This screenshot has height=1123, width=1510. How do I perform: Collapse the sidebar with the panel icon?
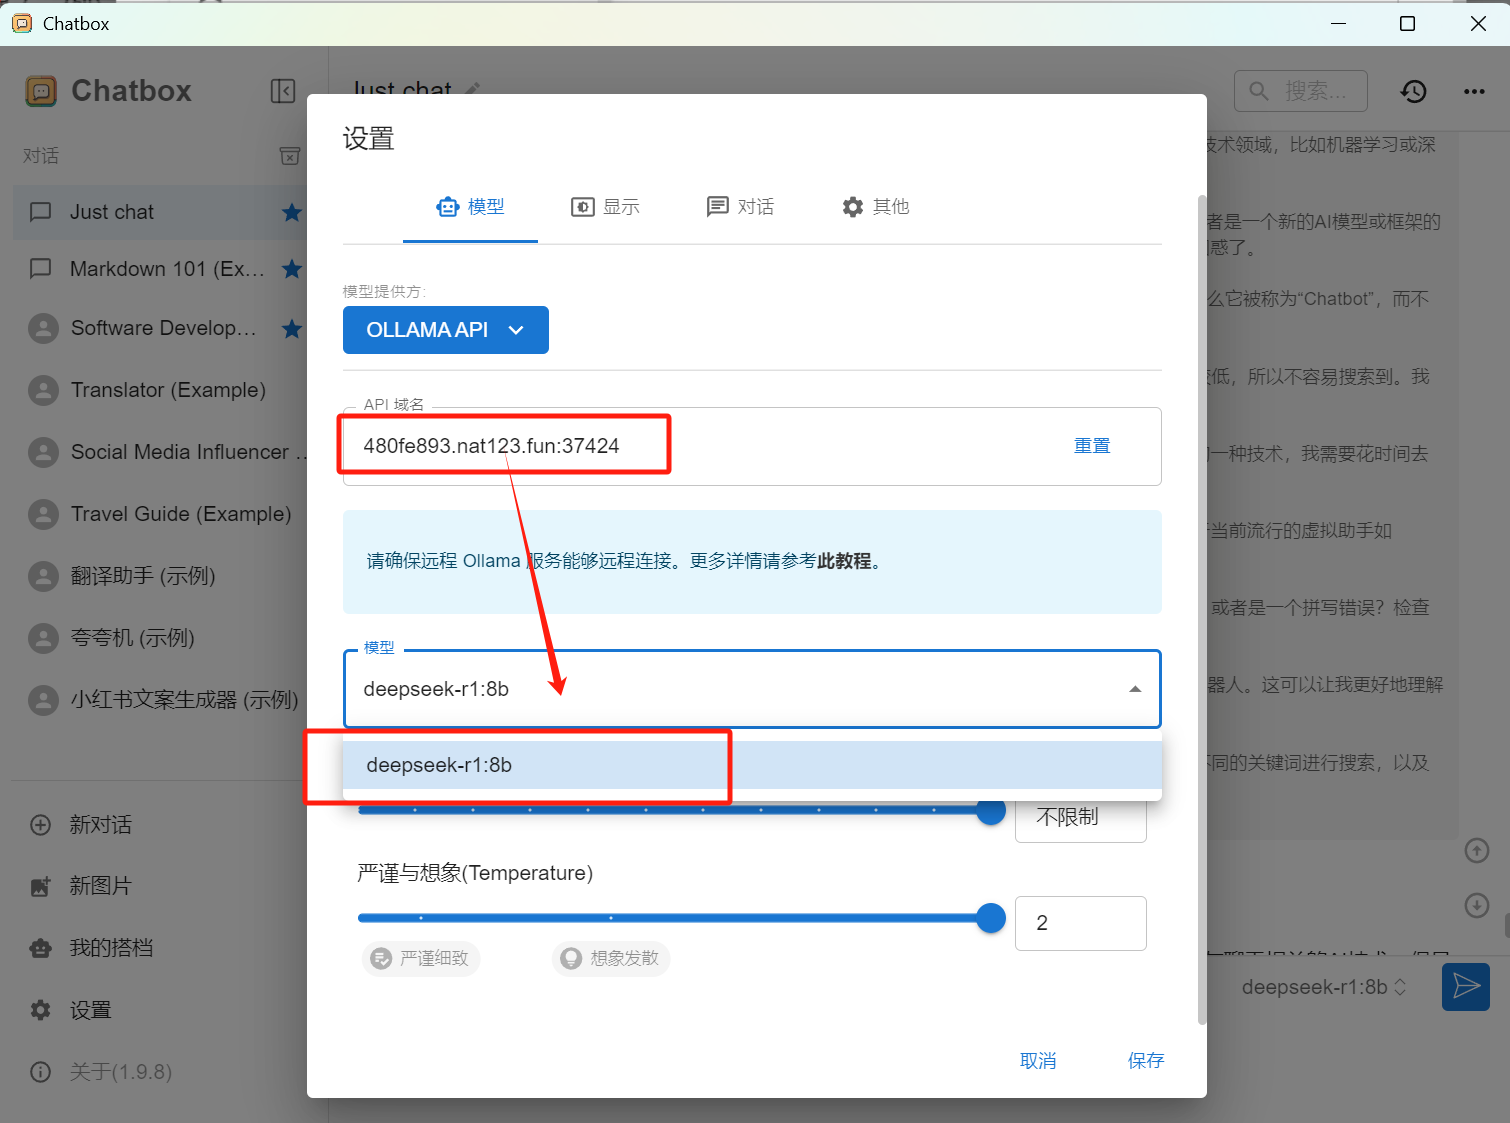point(283,91)
